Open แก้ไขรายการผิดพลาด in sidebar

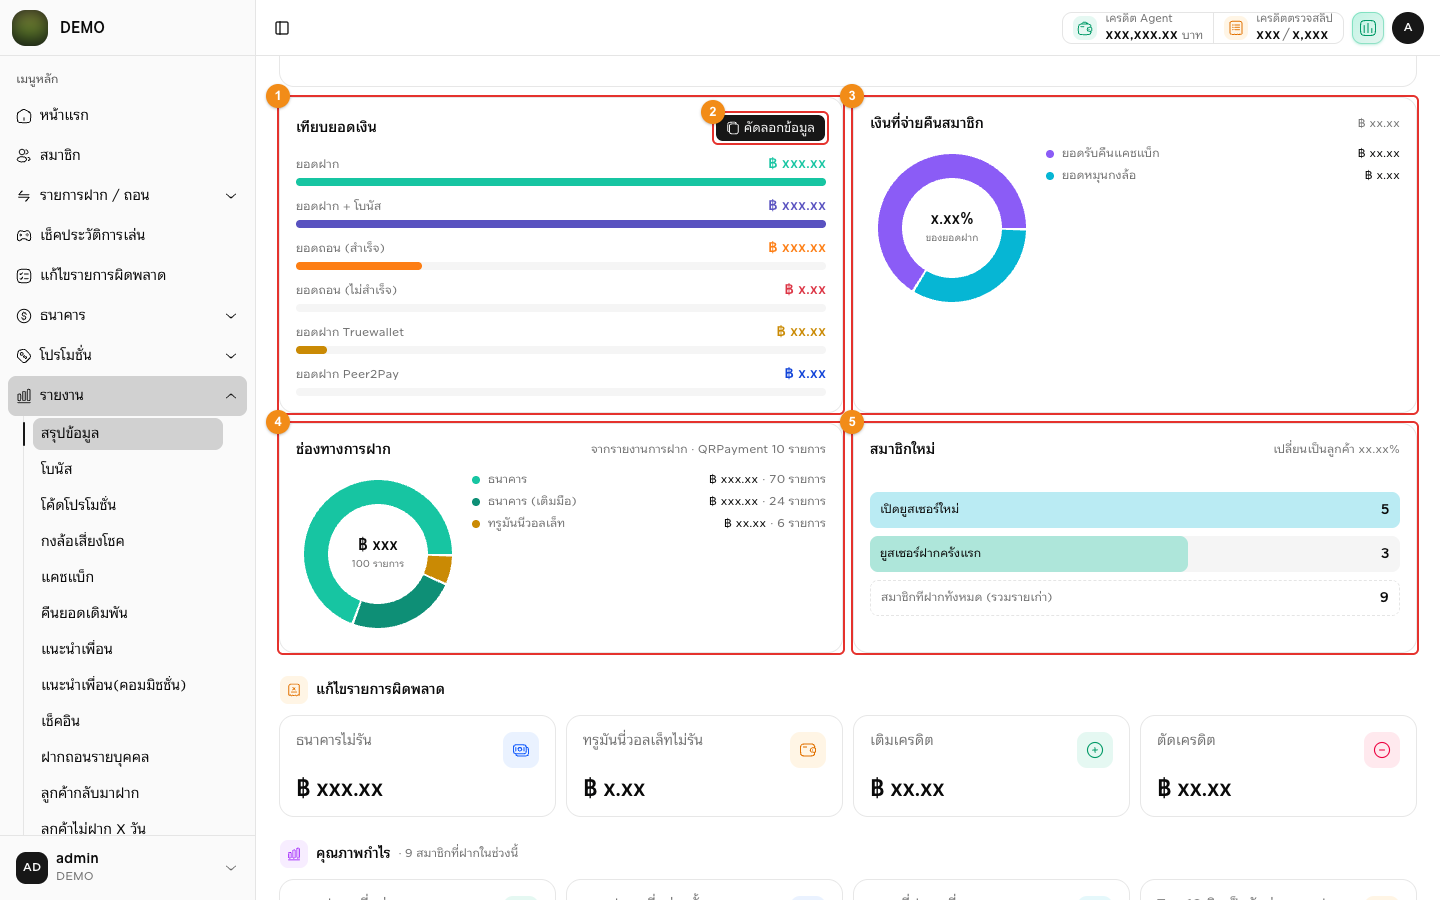[x=127, y=276]
